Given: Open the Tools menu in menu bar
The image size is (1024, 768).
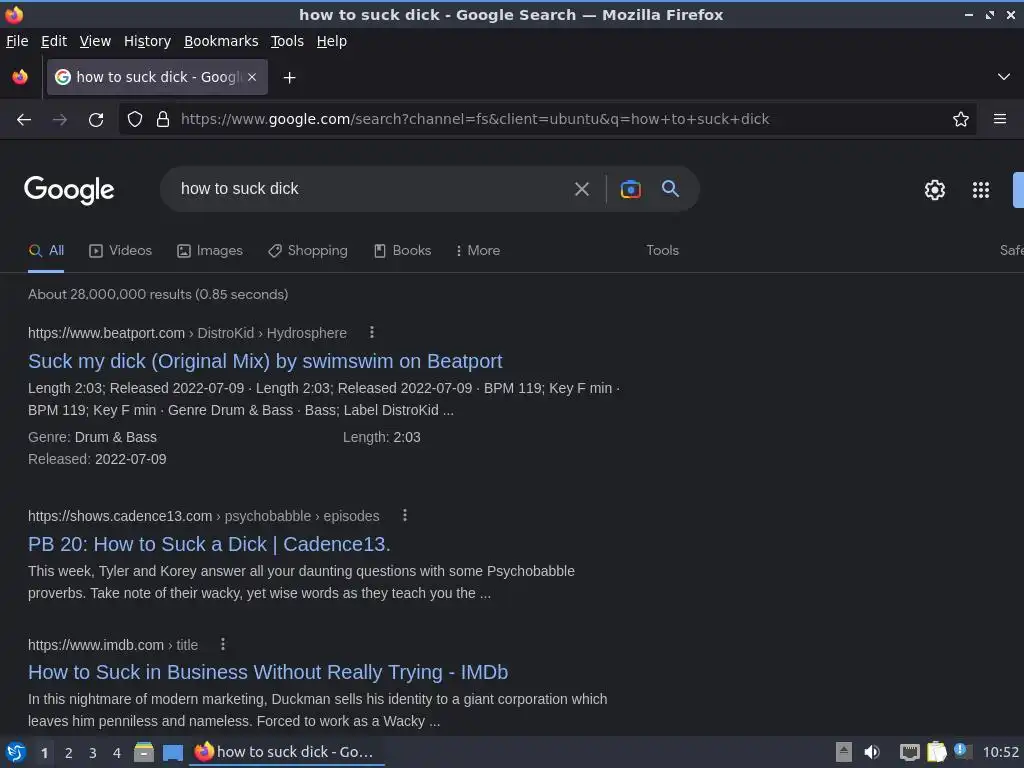Looking at the screenshot, I should [x=287, y=41].
